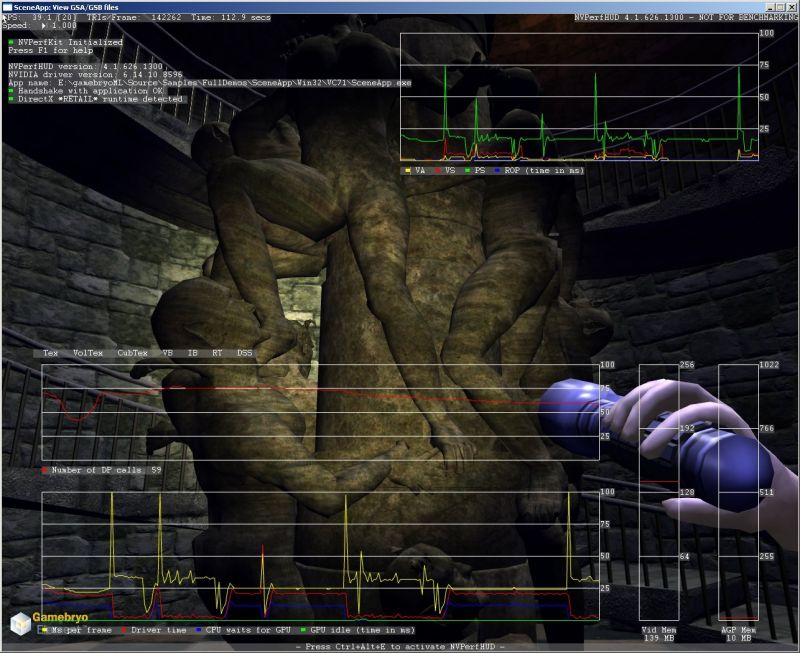Click the VA/VS/PS/ROP timing graph
800x653 pixels.
pyautogui.click(x=579, y=97)
